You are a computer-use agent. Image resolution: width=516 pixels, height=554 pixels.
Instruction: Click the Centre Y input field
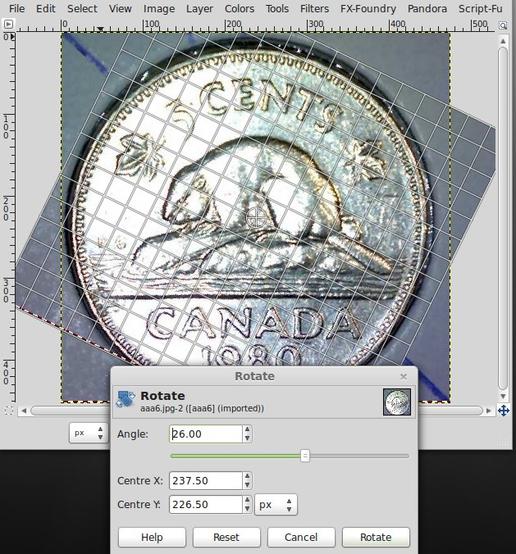tap(206, 504)
